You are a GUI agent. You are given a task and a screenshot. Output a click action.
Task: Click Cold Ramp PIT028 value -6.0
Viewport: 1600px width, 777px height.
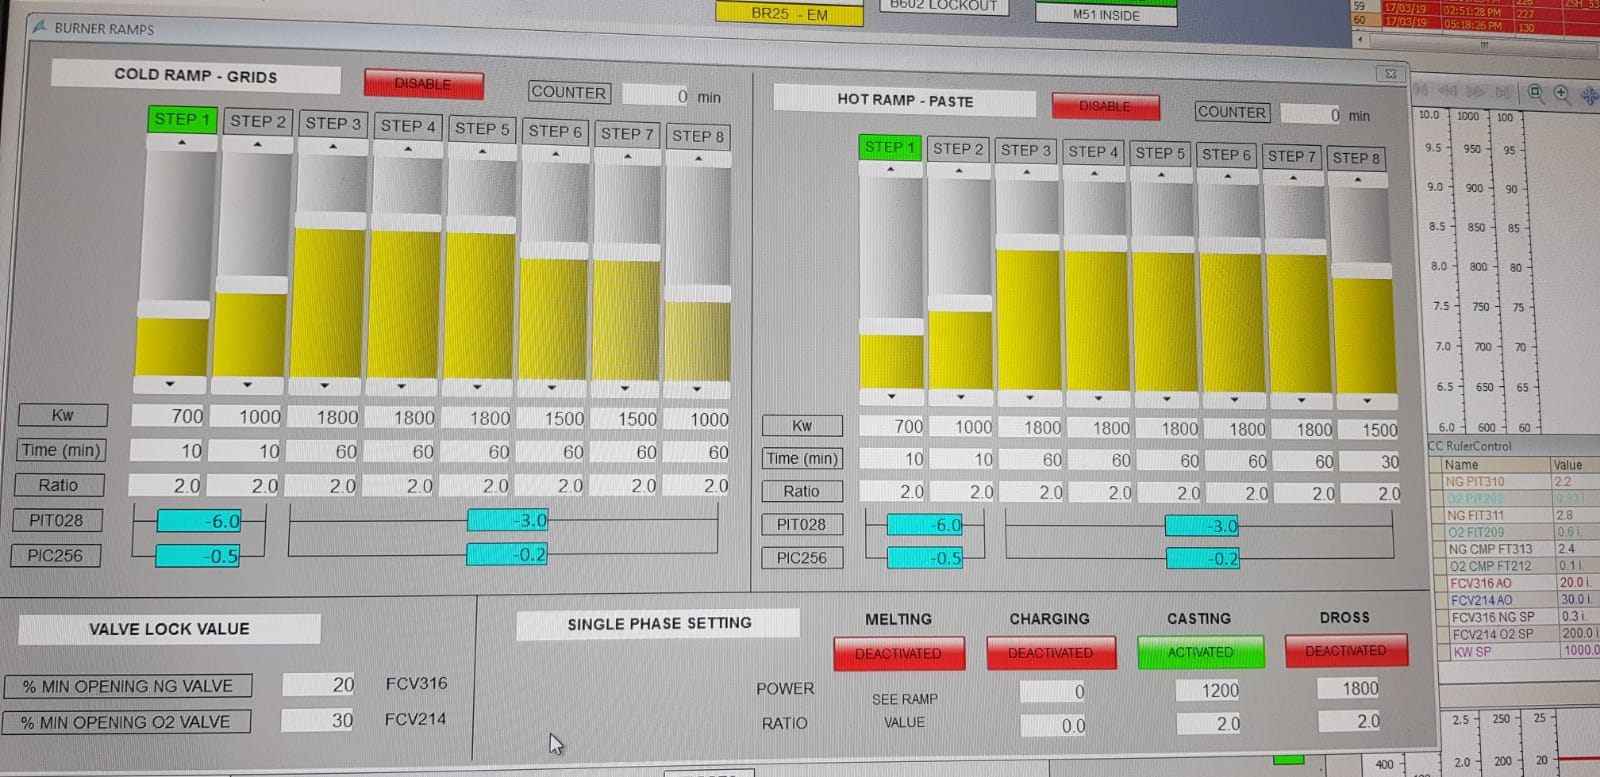199,521
